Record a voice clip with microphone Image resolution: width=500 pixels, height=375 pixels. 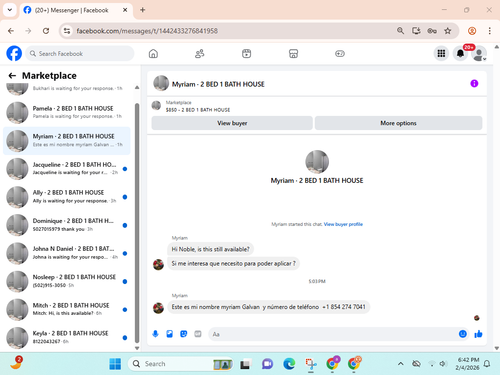tap(155, 334)
